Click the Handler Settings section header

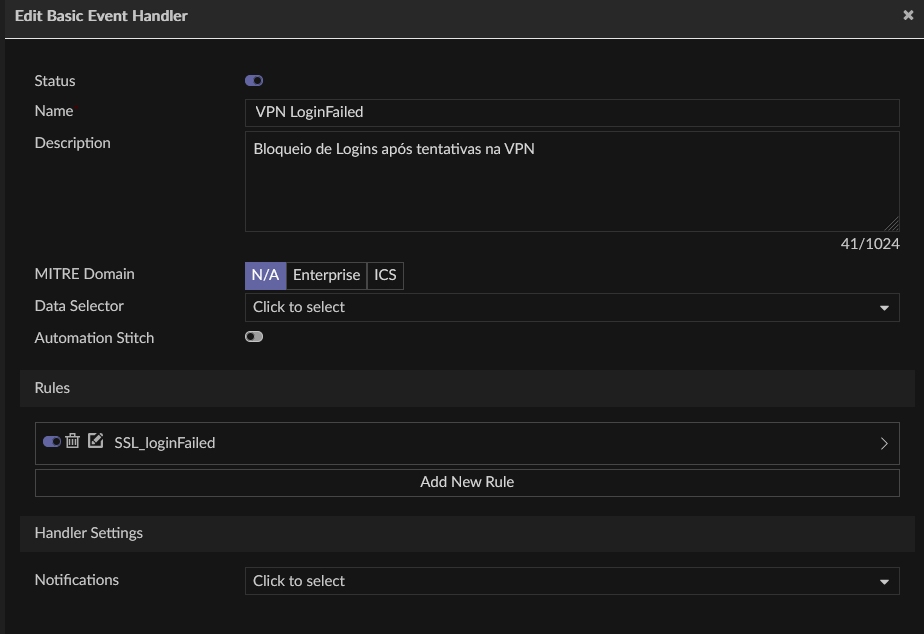[x=89, y=533]
